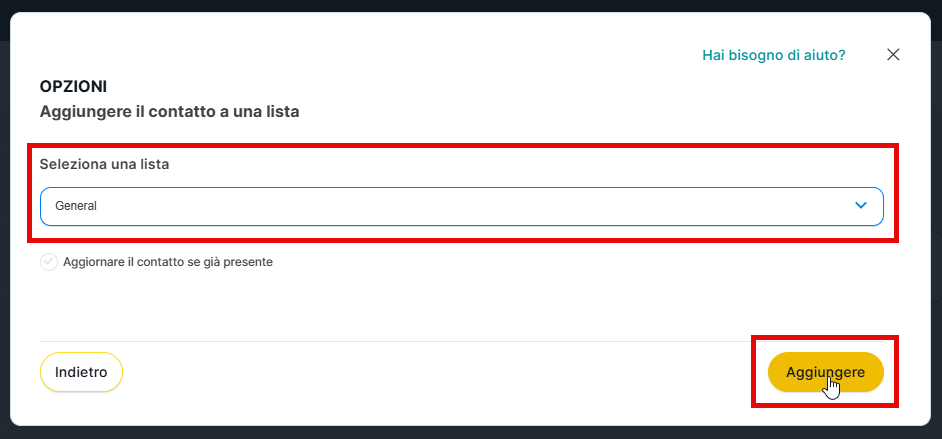
Task: Click the 'Seleziona una lista' label
Action: click(104, 164)
